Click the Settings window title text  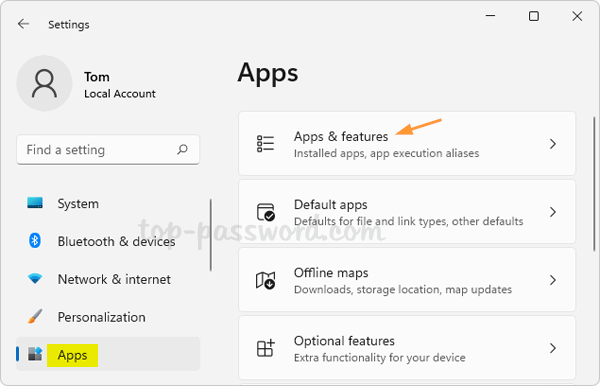69,24
